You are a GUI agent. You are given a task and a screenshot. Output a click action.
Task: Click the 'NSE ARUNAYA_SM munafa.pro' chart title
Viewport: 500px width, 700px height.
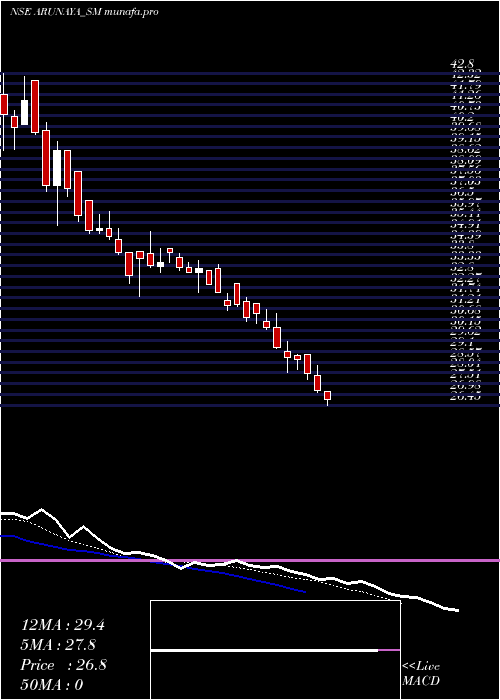click(x=84, y=12)
